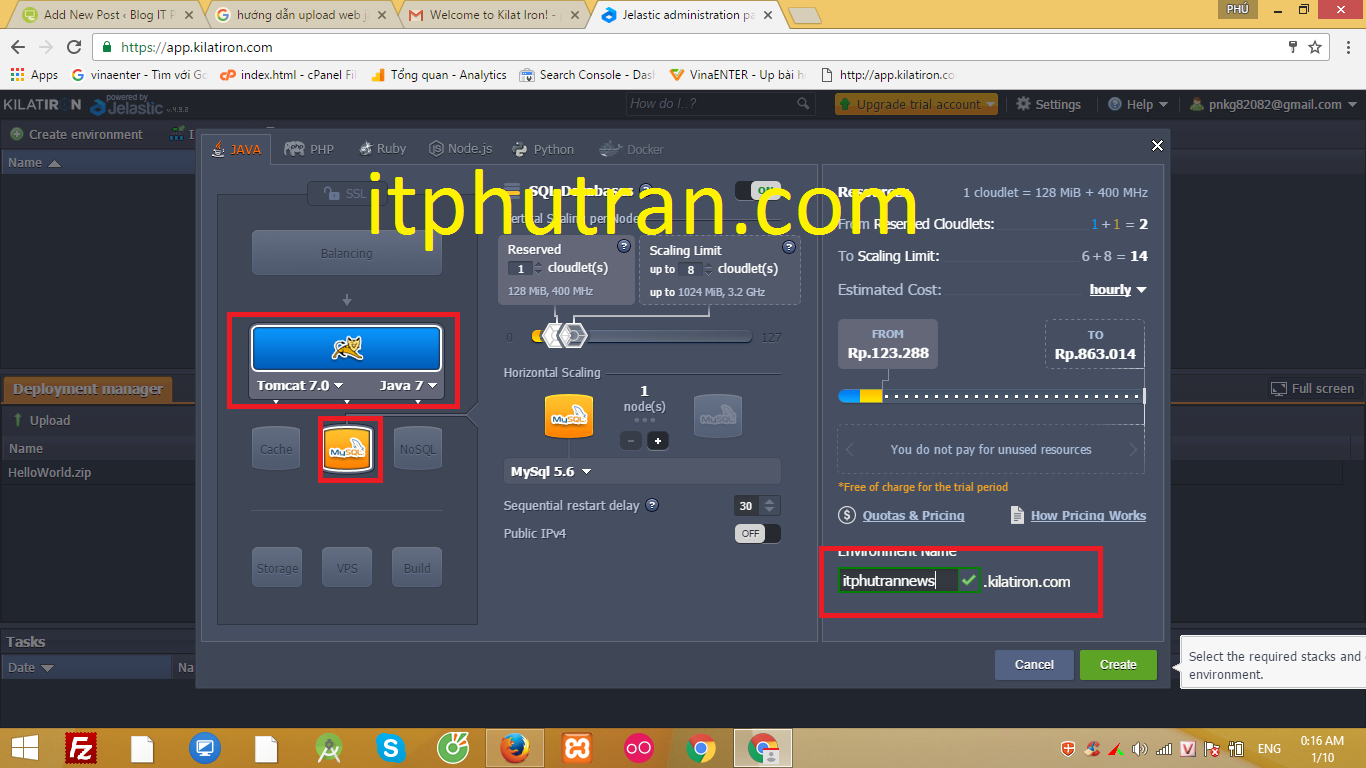Switch to the Python tab
The width and height of the screenshot is (1366, 768).
pos(543,149)
